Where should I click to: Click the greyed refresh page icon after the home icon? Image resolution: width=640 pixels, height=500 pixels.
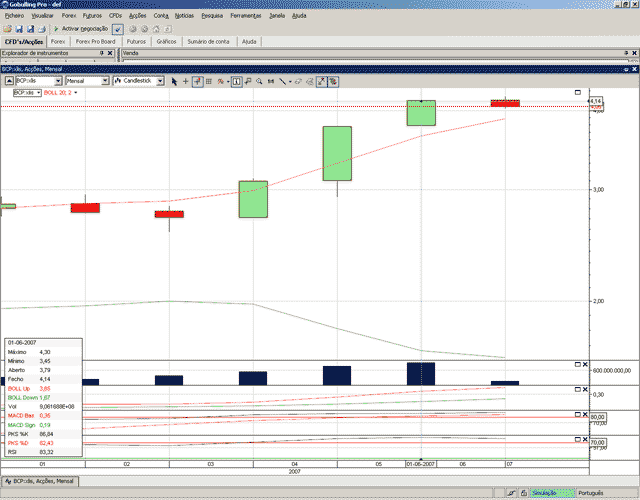167,29
